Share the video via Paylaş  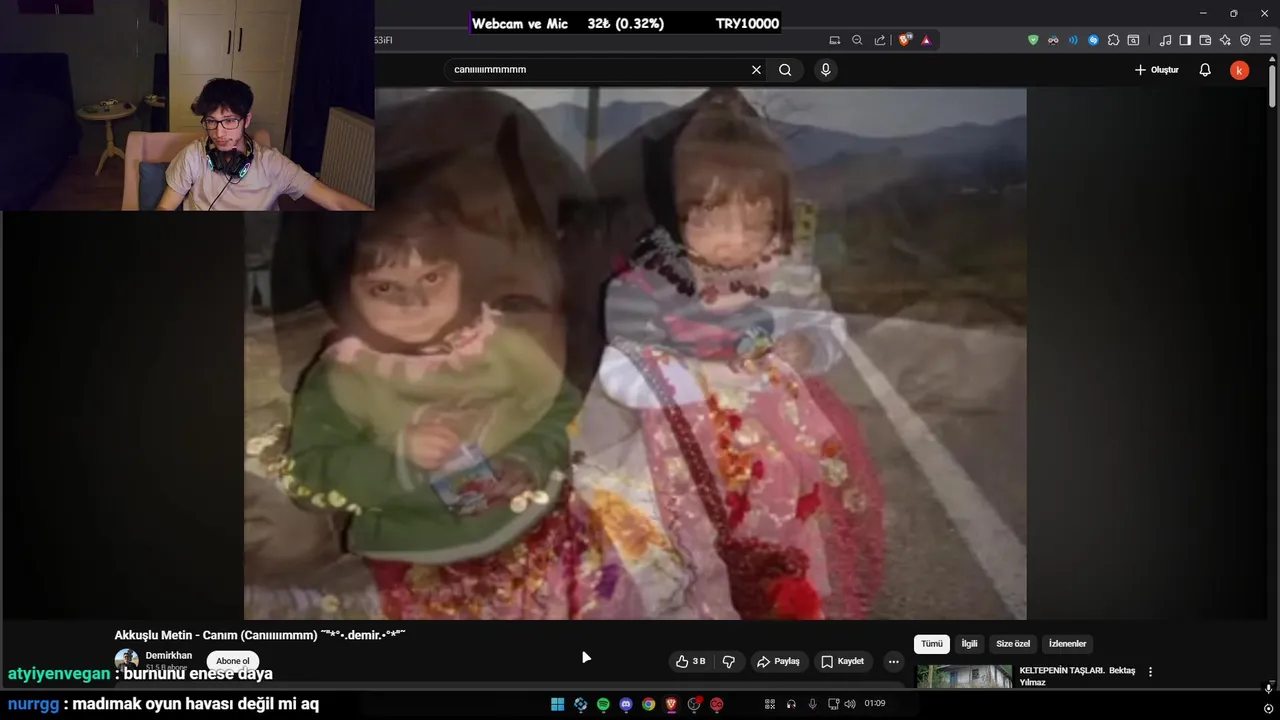778,661
